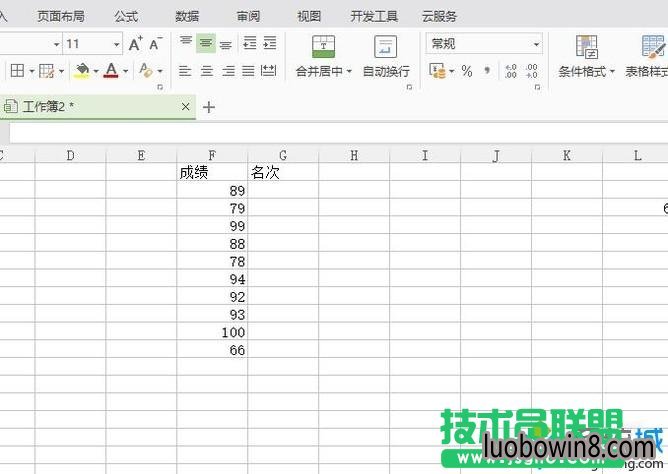668x474 pixels.
Task: Toggle 自动换行 wrap text
Action: click(x=386, y=57)
